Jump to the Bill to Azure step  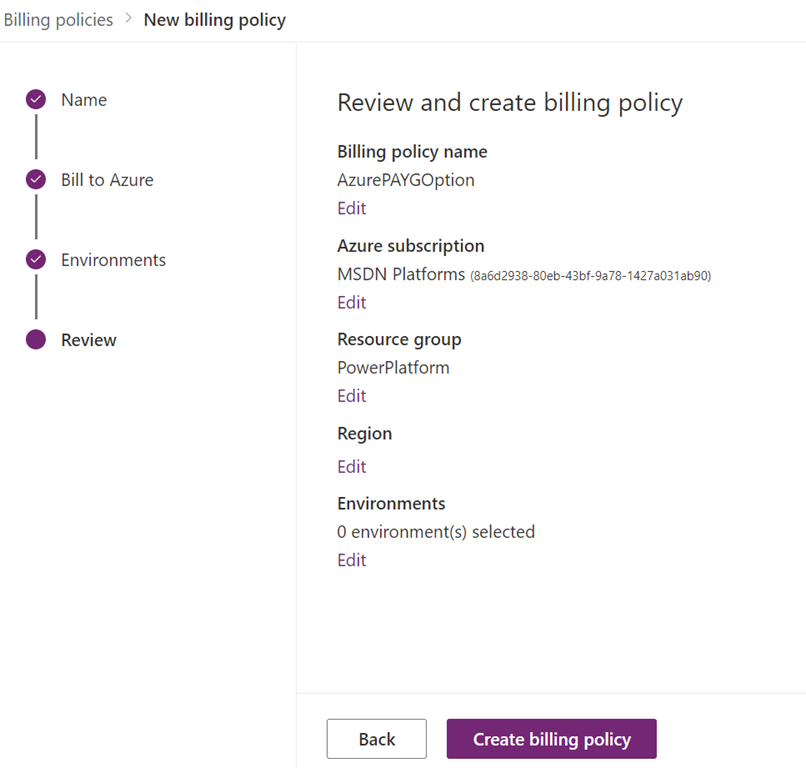[x=107, y=180]
